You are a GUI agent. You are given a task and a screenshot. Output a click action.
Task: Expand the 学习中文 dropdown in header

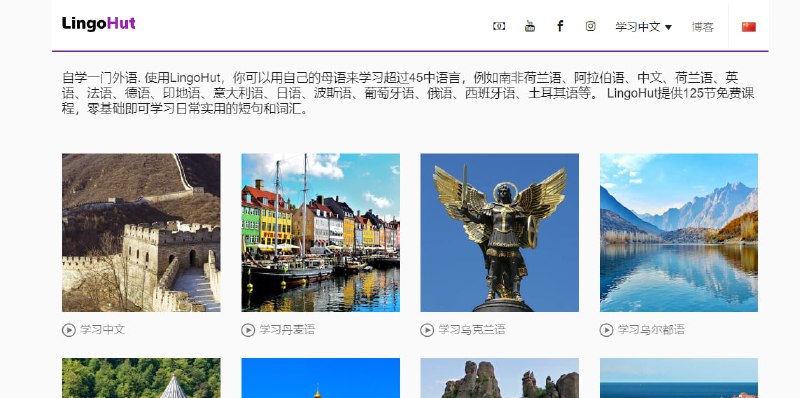click(643, 27)
